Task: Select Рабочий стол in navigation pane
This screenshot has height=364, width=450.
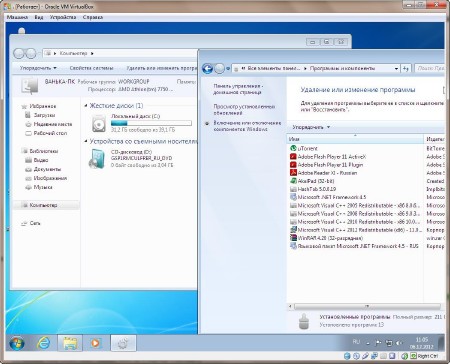Action: 50,133
